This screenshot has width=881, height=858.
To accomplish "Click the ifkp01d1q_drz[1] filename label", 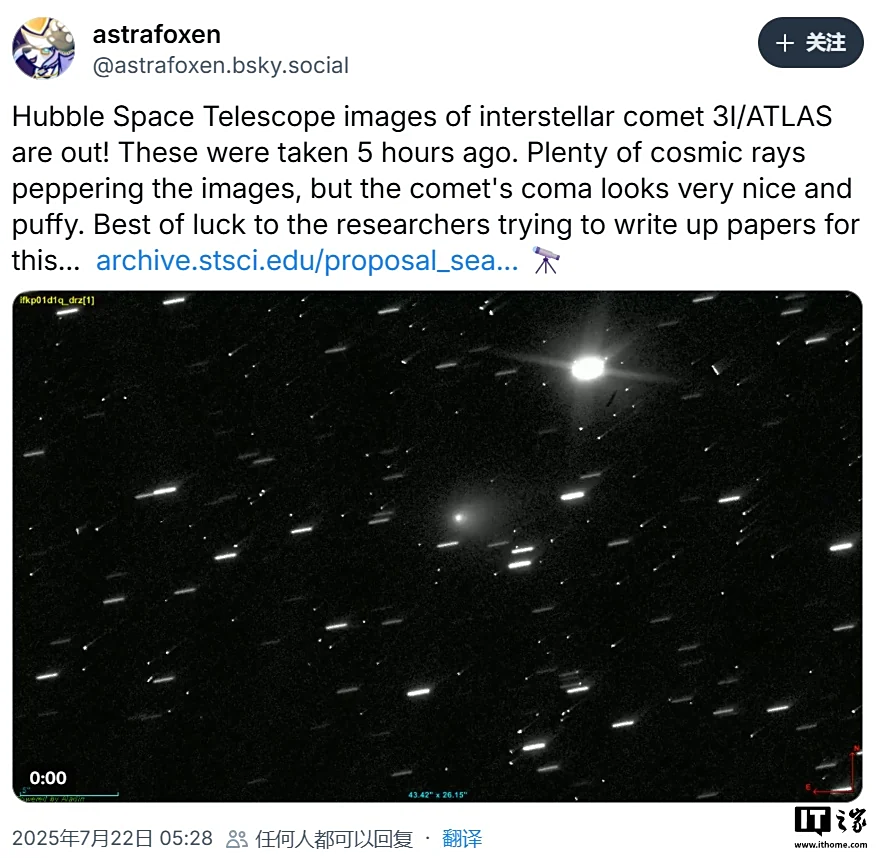I will (57, 300).
